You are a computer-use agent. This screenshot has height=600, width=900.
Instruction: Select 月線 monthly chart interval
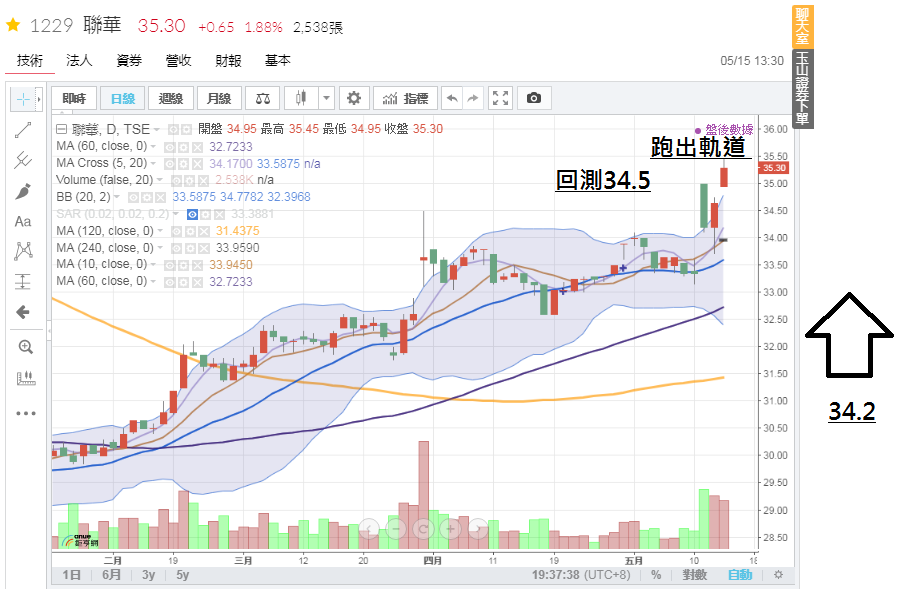pos(219,98)
